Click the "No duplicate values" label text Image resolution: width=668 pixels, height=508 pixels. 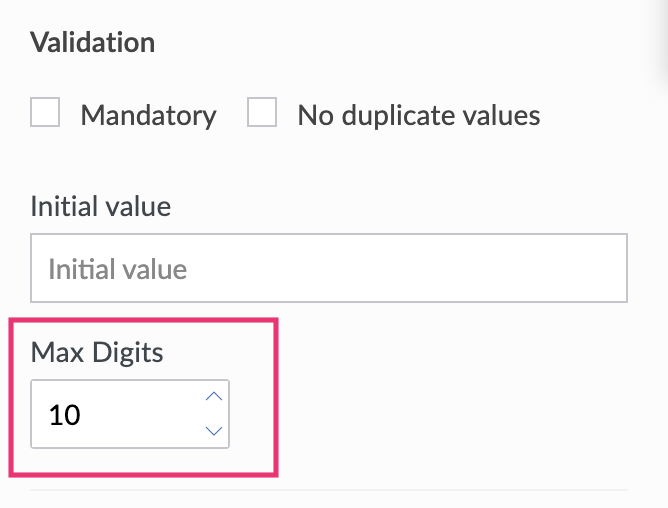pyautogui.click(x=418, y=115)
